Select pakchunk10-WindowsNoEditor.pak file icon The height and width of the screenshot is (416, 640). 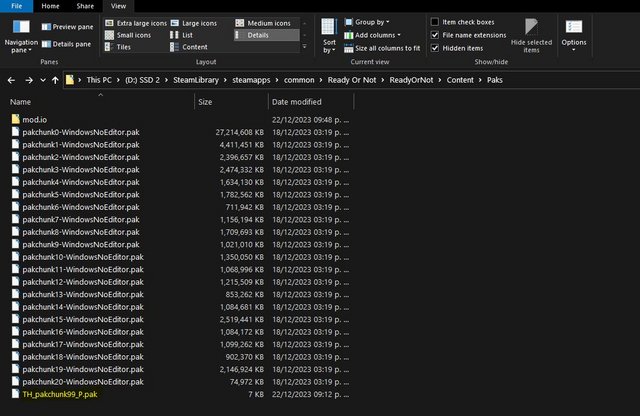click(16, 256)
